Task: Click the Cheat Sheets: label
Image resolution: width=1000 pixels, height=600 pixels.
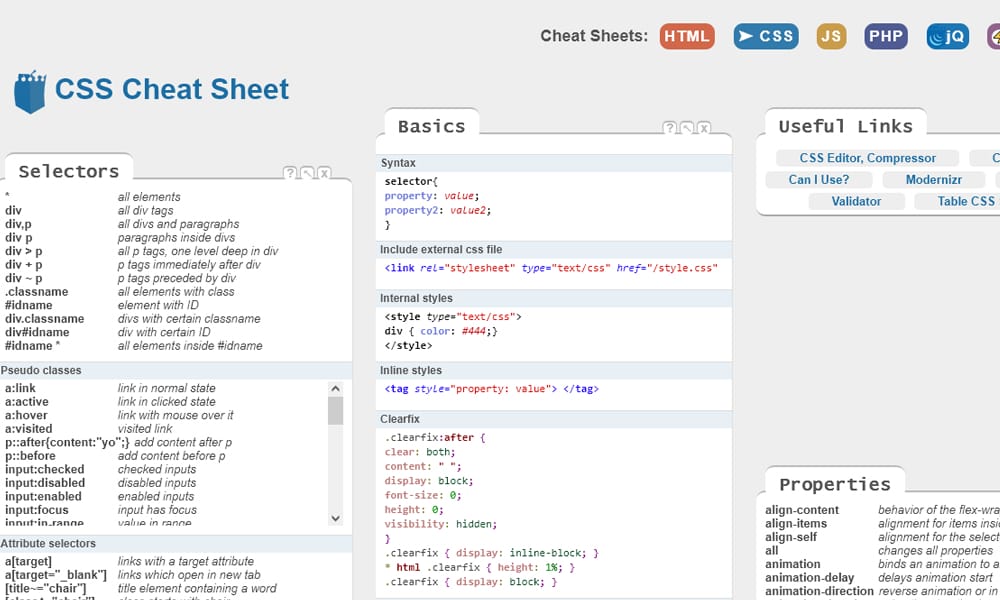Action: (594, 36)
